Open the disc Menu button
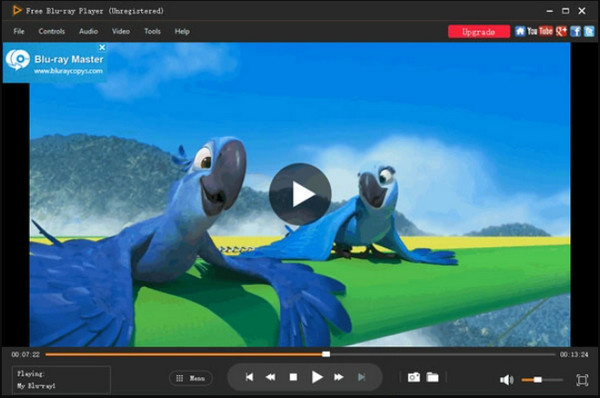Screen dimensions: 600x398 [191, 378]
